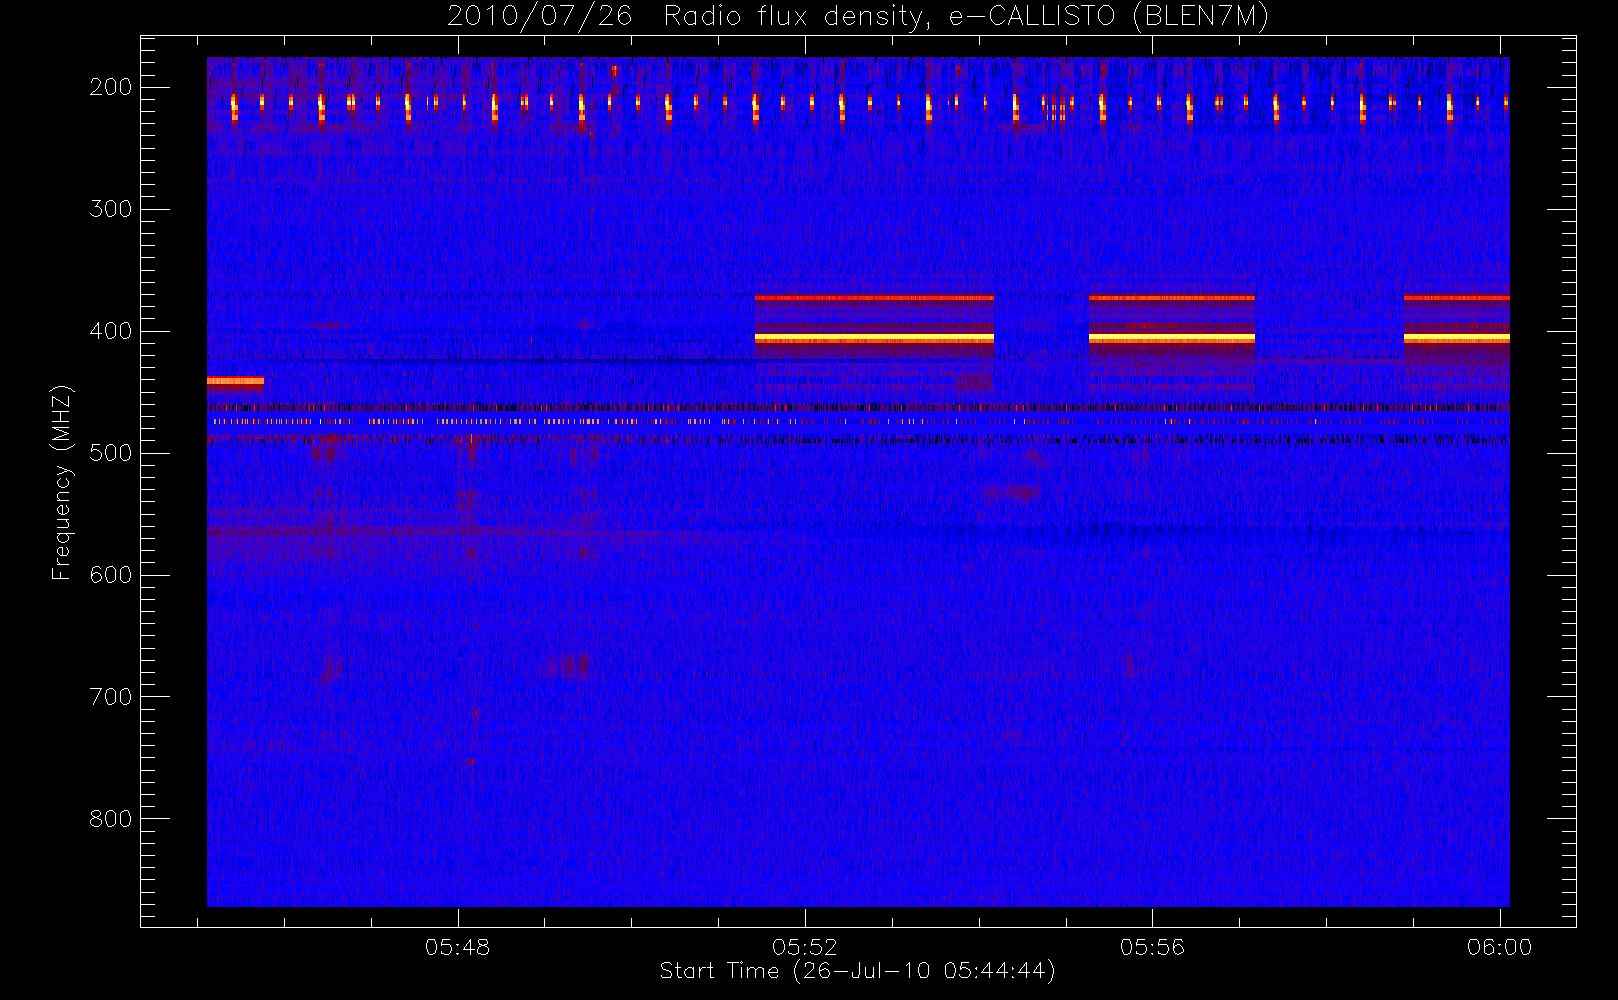
Task: Click the 05:56 time tick label
Action: [1152, 947]
